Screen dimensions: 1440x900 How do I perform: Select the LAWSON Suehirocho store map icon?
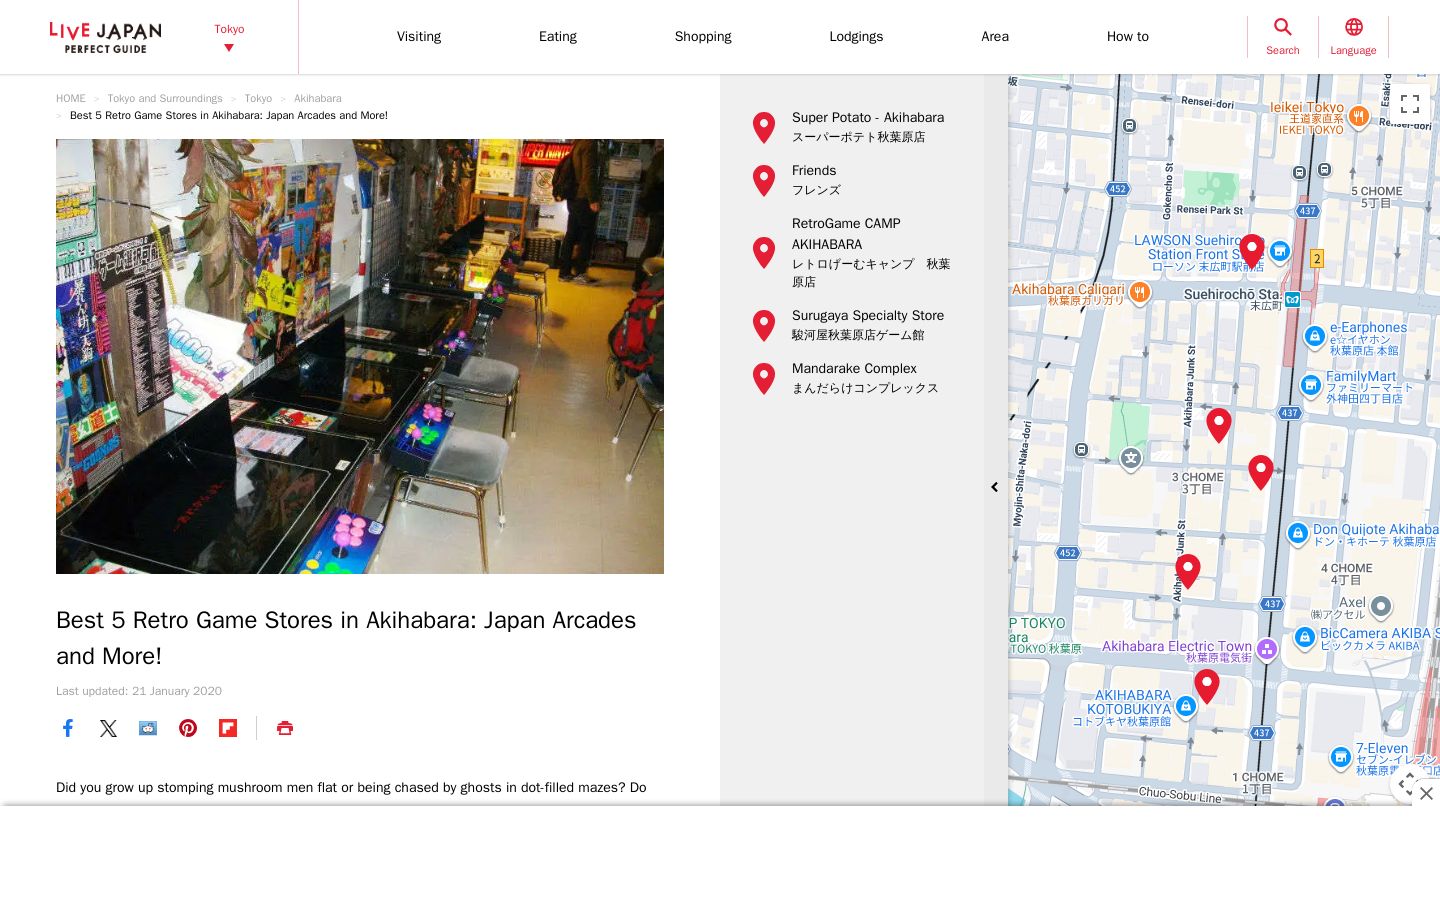[1280, 251]
